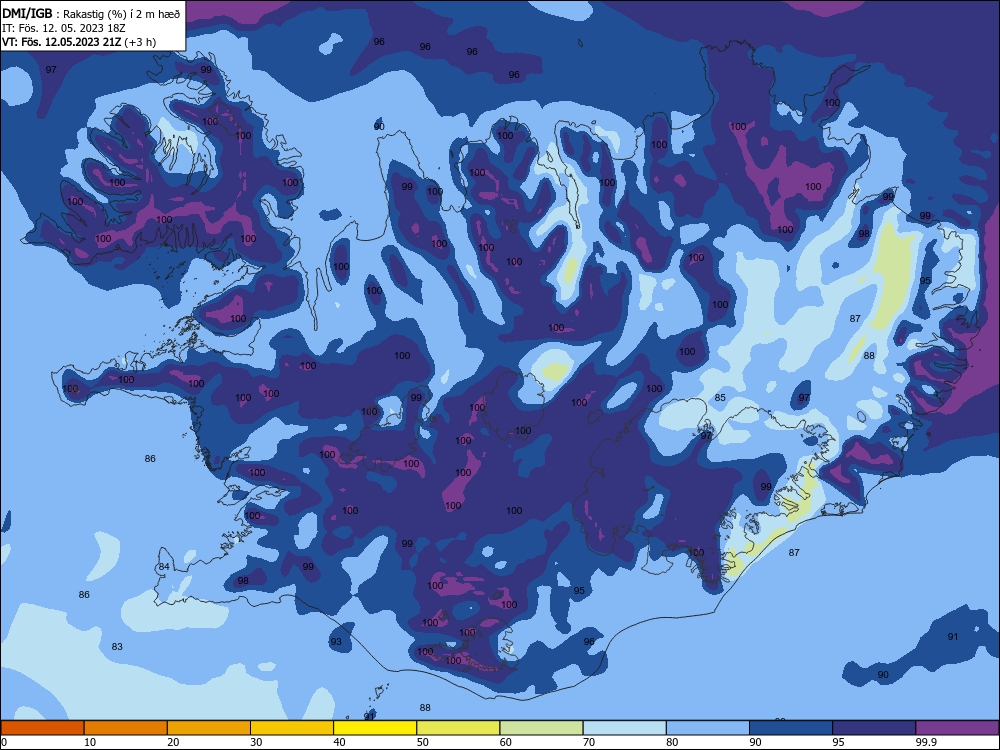Click the light blue 80–90 legend swatch

pos(708,728)
